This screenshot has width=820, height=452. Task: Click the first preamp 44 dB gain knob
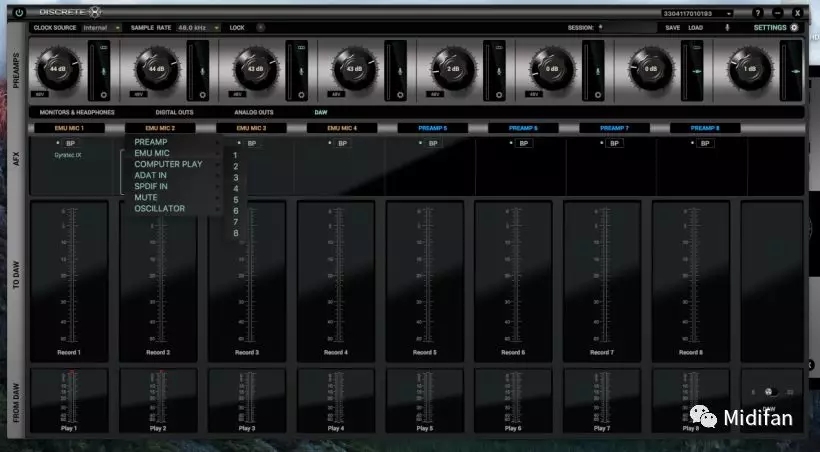click(x=56, y=69)
